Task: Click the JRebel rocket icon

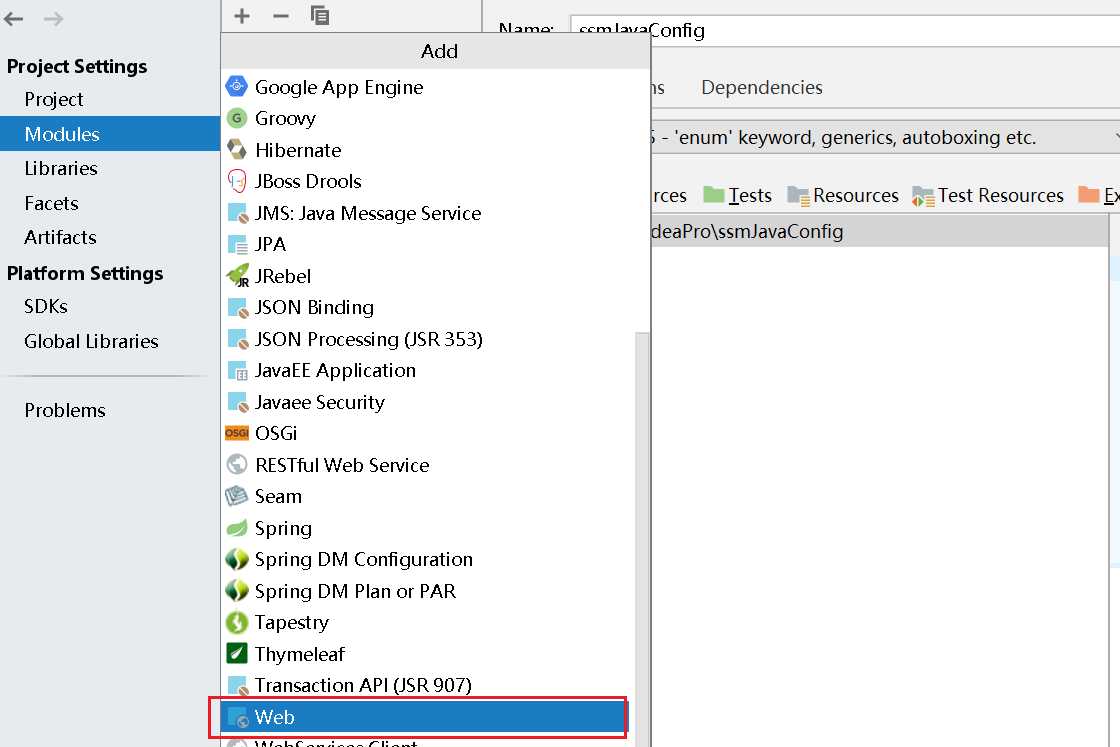Action: pos(237,276)
